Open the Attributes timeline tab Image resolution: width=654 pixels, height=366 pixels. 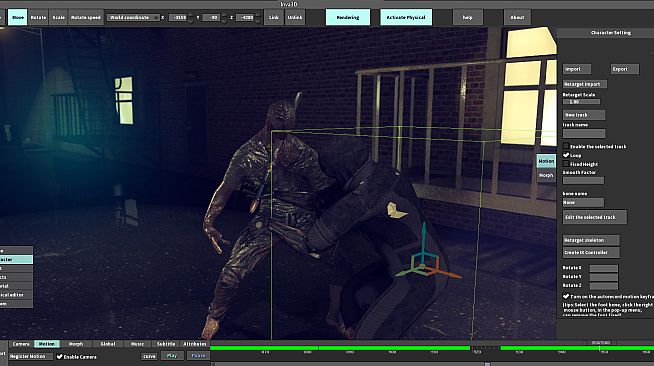[195, 344]
